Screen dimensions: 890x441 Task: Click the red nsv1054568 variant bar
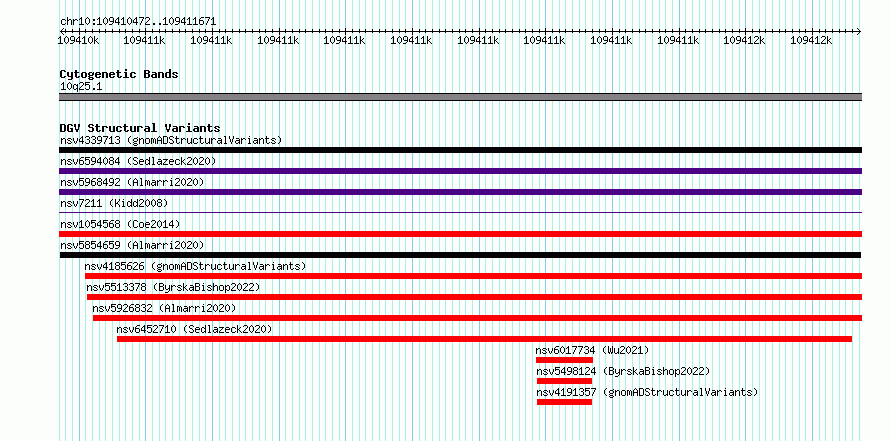click(460, 234)
